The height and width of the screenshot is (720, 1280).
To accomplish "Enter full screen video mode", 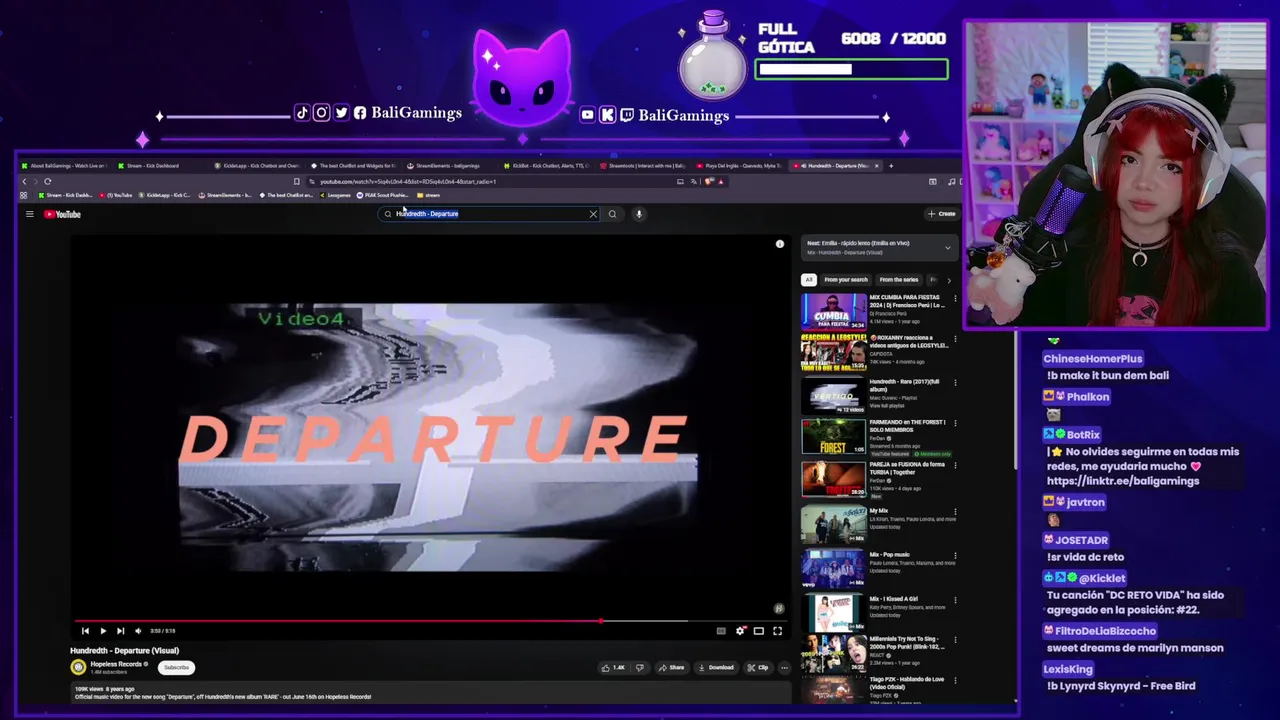I will (x=777, y=631).
